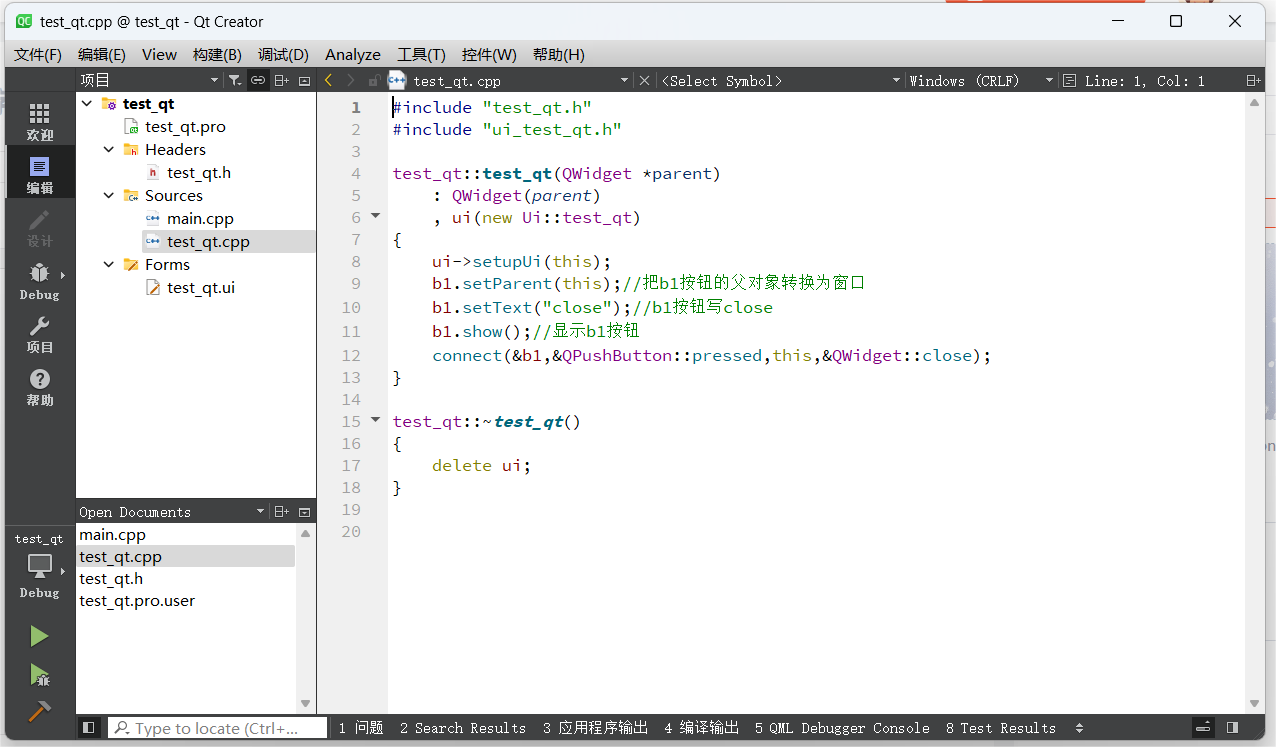Open the 构建(B) build menu
Screen dimensions: 1276x747
(217, 55)
